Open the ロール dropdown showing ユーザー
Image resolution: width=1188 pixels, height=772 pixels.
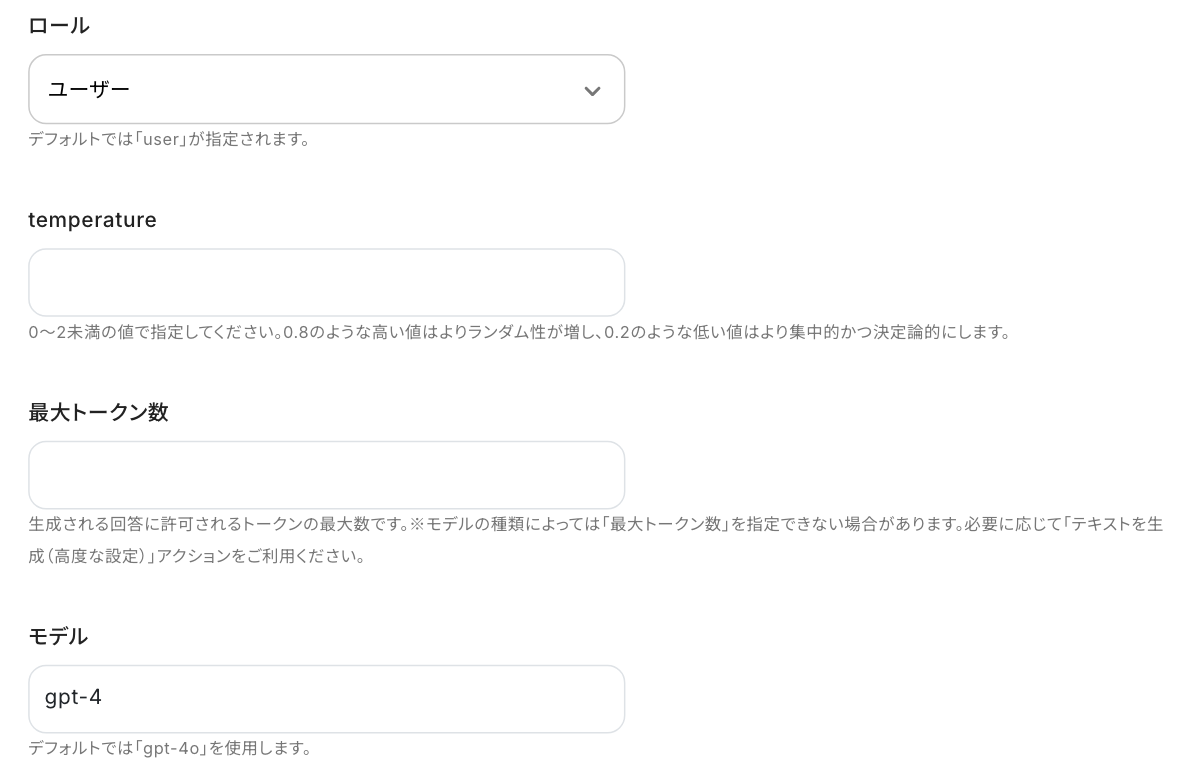click(x=326, y=89)
